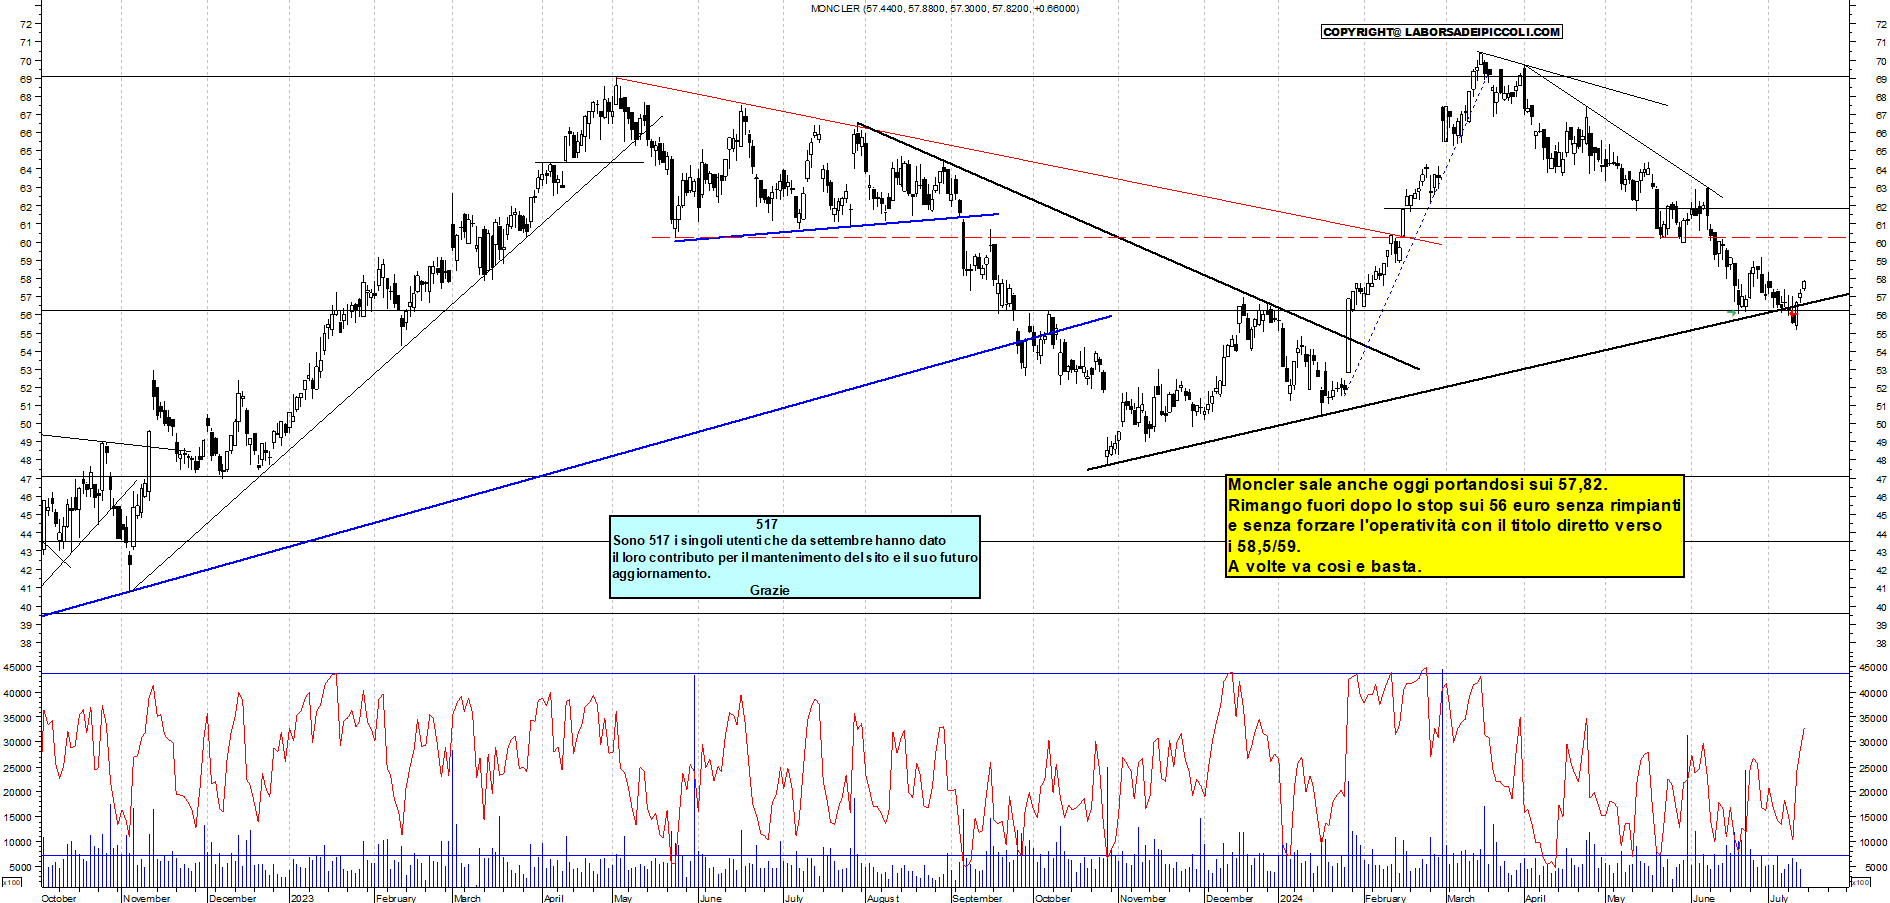Click '72' on the left price axis

[25, 24]
